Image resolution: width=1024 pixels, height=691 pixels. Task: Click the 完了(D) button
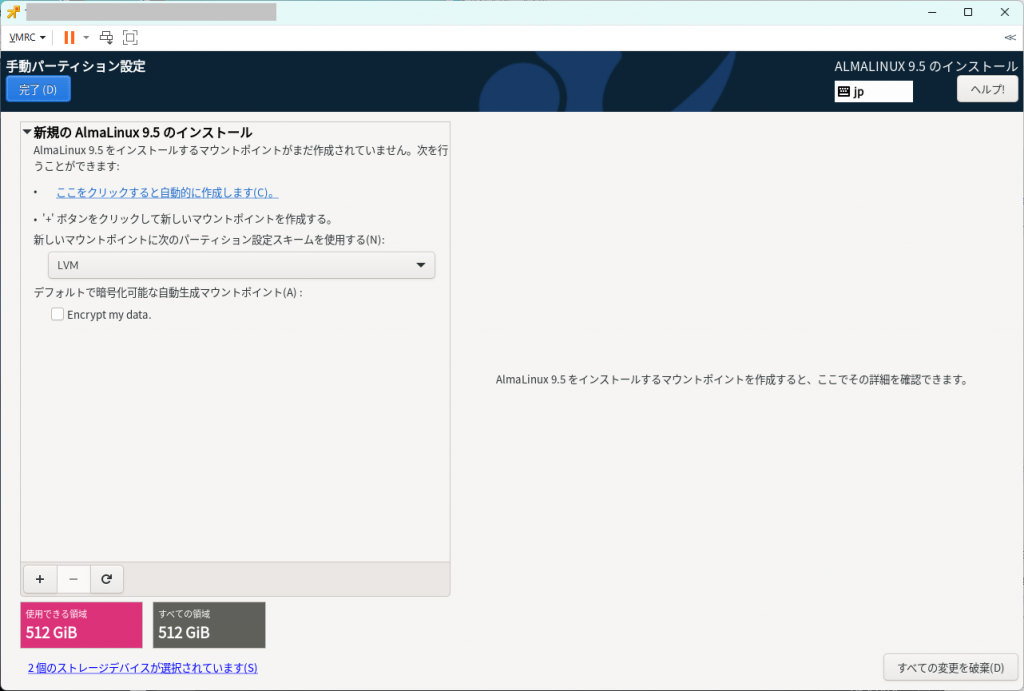click(x=38, y=89)
